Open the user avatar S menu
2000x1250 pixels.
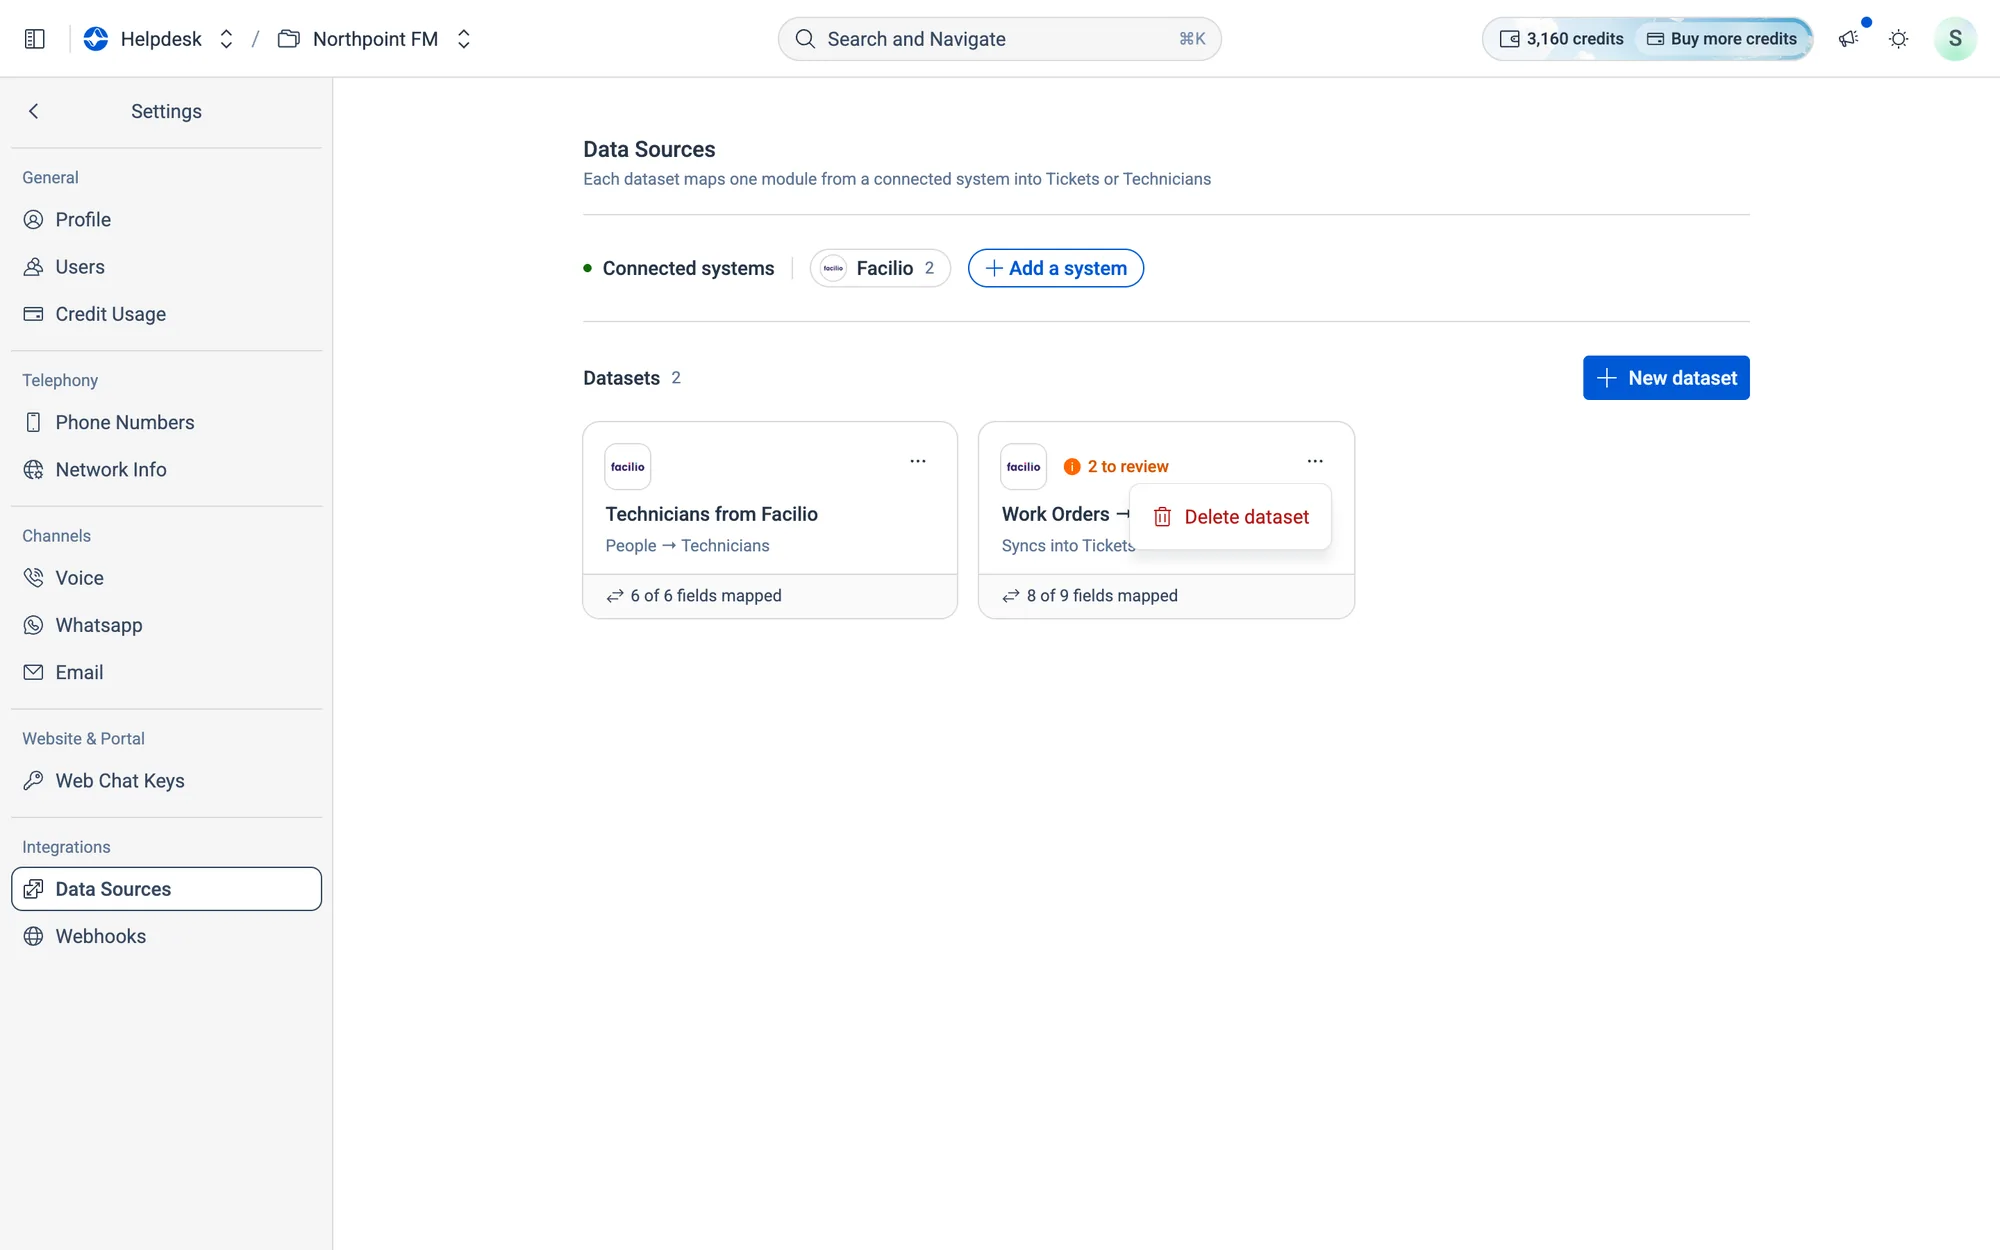(1954, 39)
